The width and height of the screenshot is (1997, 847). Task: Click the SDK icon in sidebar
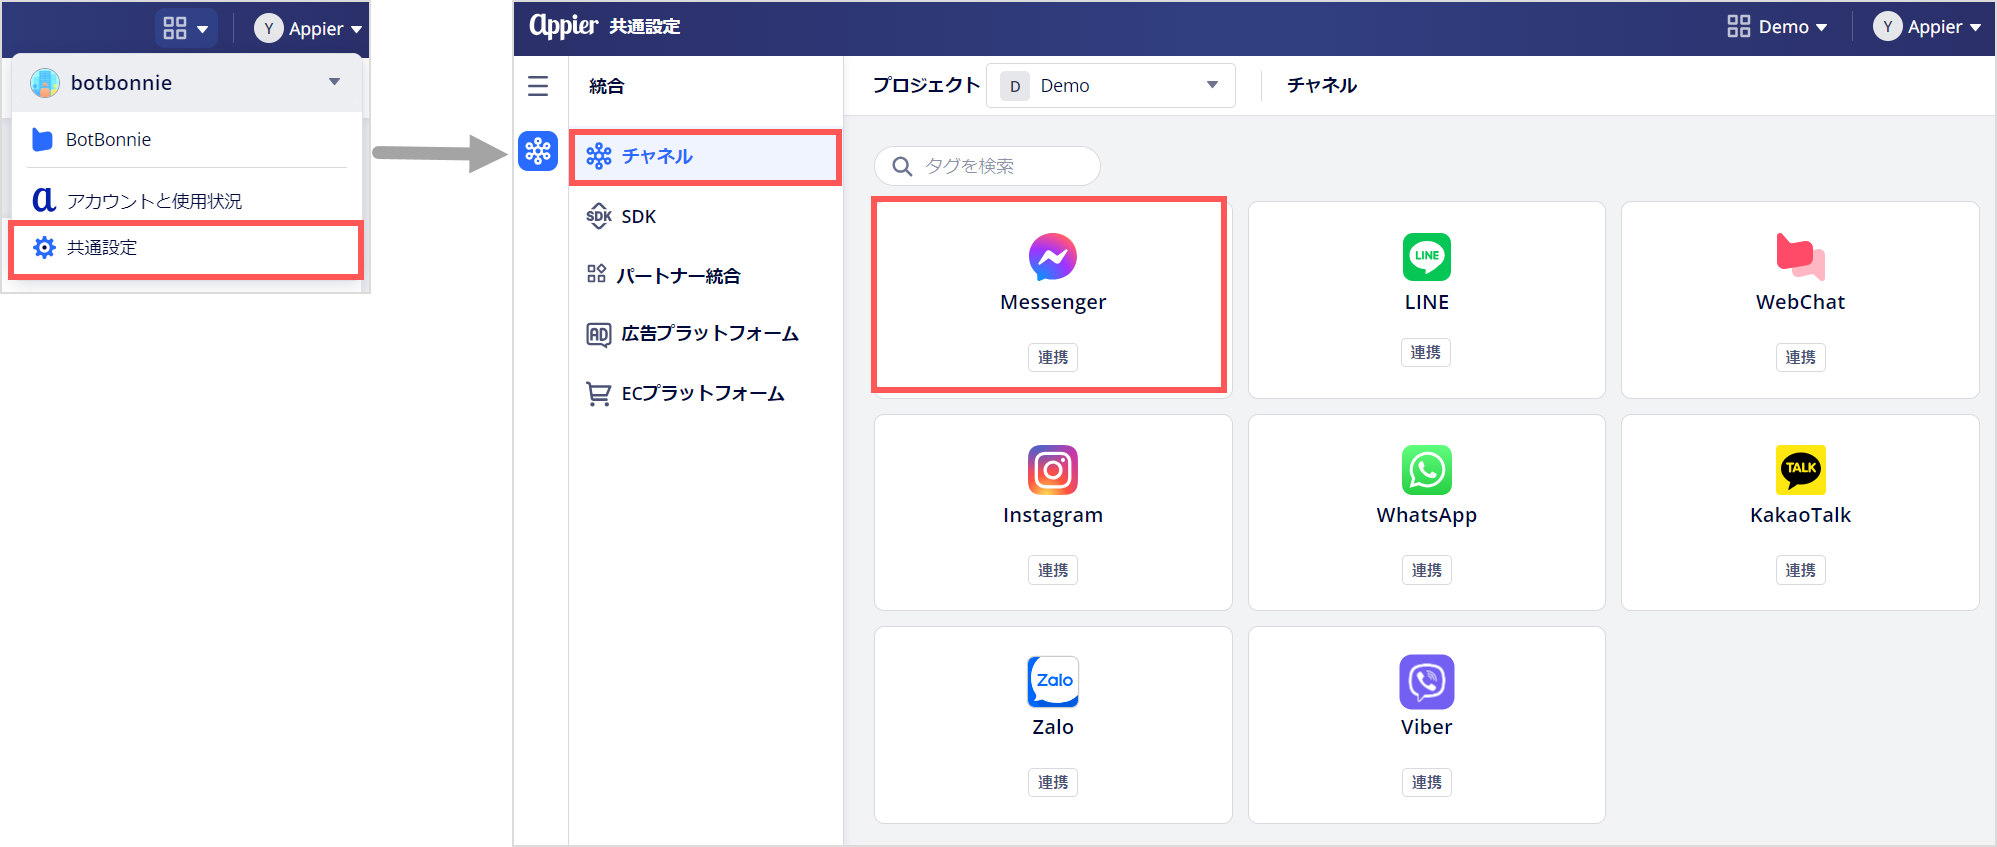598,216
